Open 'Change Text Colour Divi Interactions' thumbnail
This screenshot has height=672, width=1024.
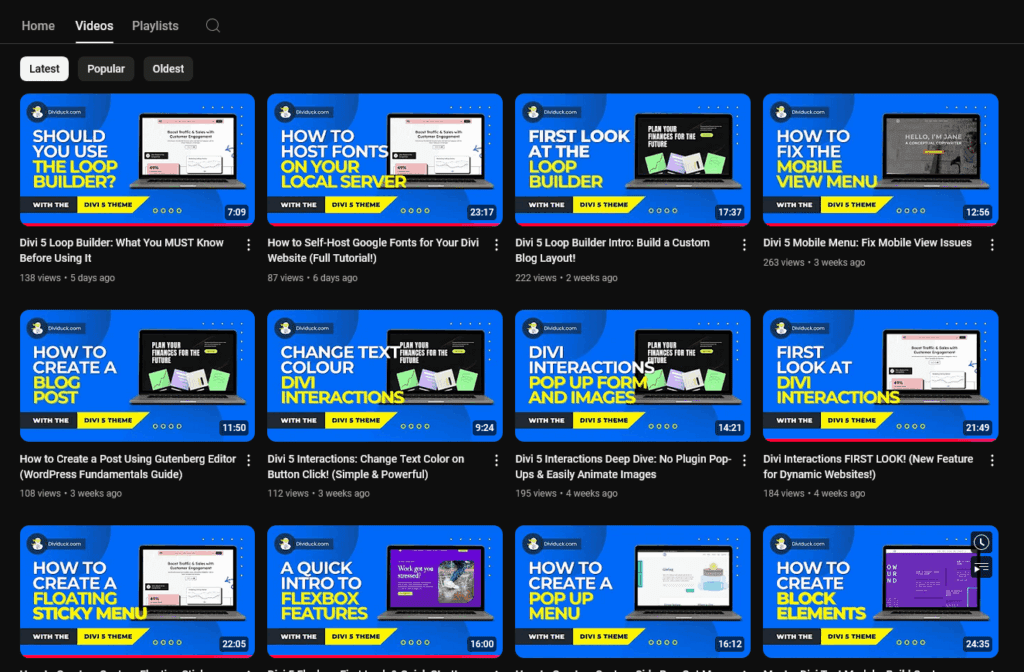(385, 376)
